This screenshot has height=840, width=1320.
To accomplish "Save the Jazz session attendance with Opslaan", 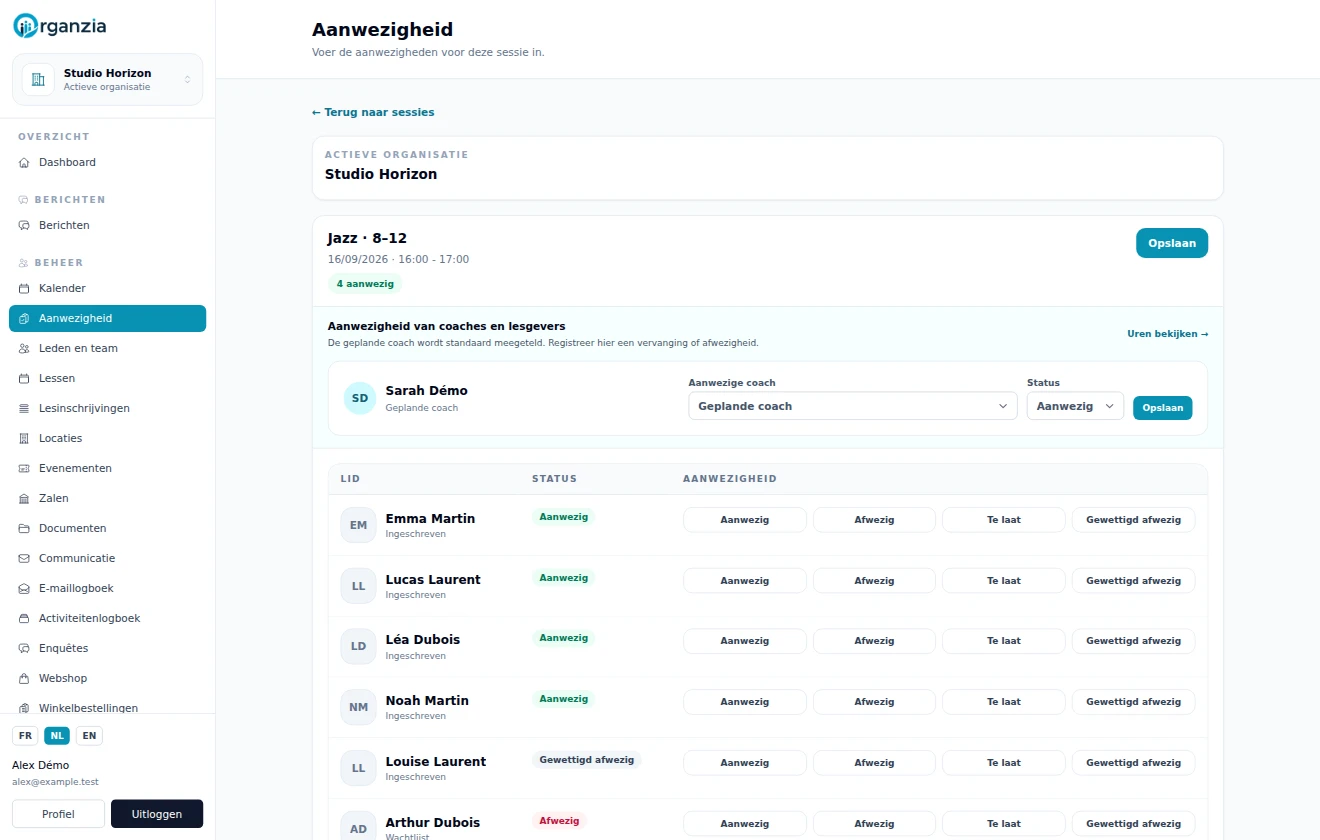I will pyautogui.click(x=1172, y=244).
